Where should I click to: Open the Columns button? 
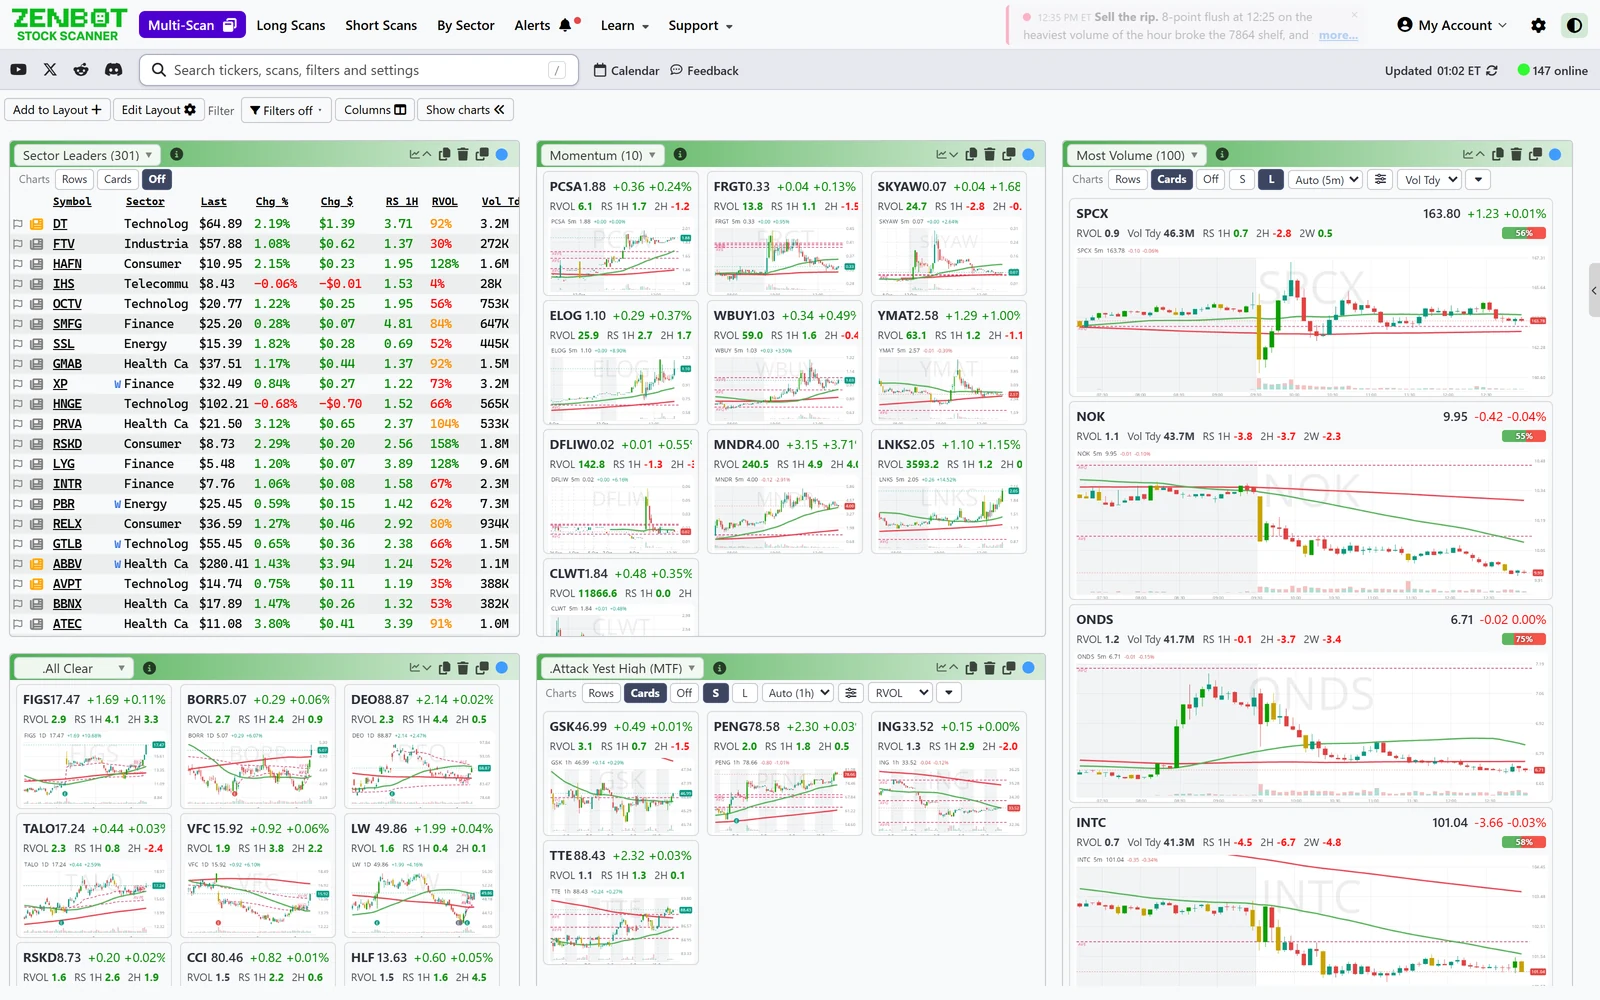click(375, 110)
